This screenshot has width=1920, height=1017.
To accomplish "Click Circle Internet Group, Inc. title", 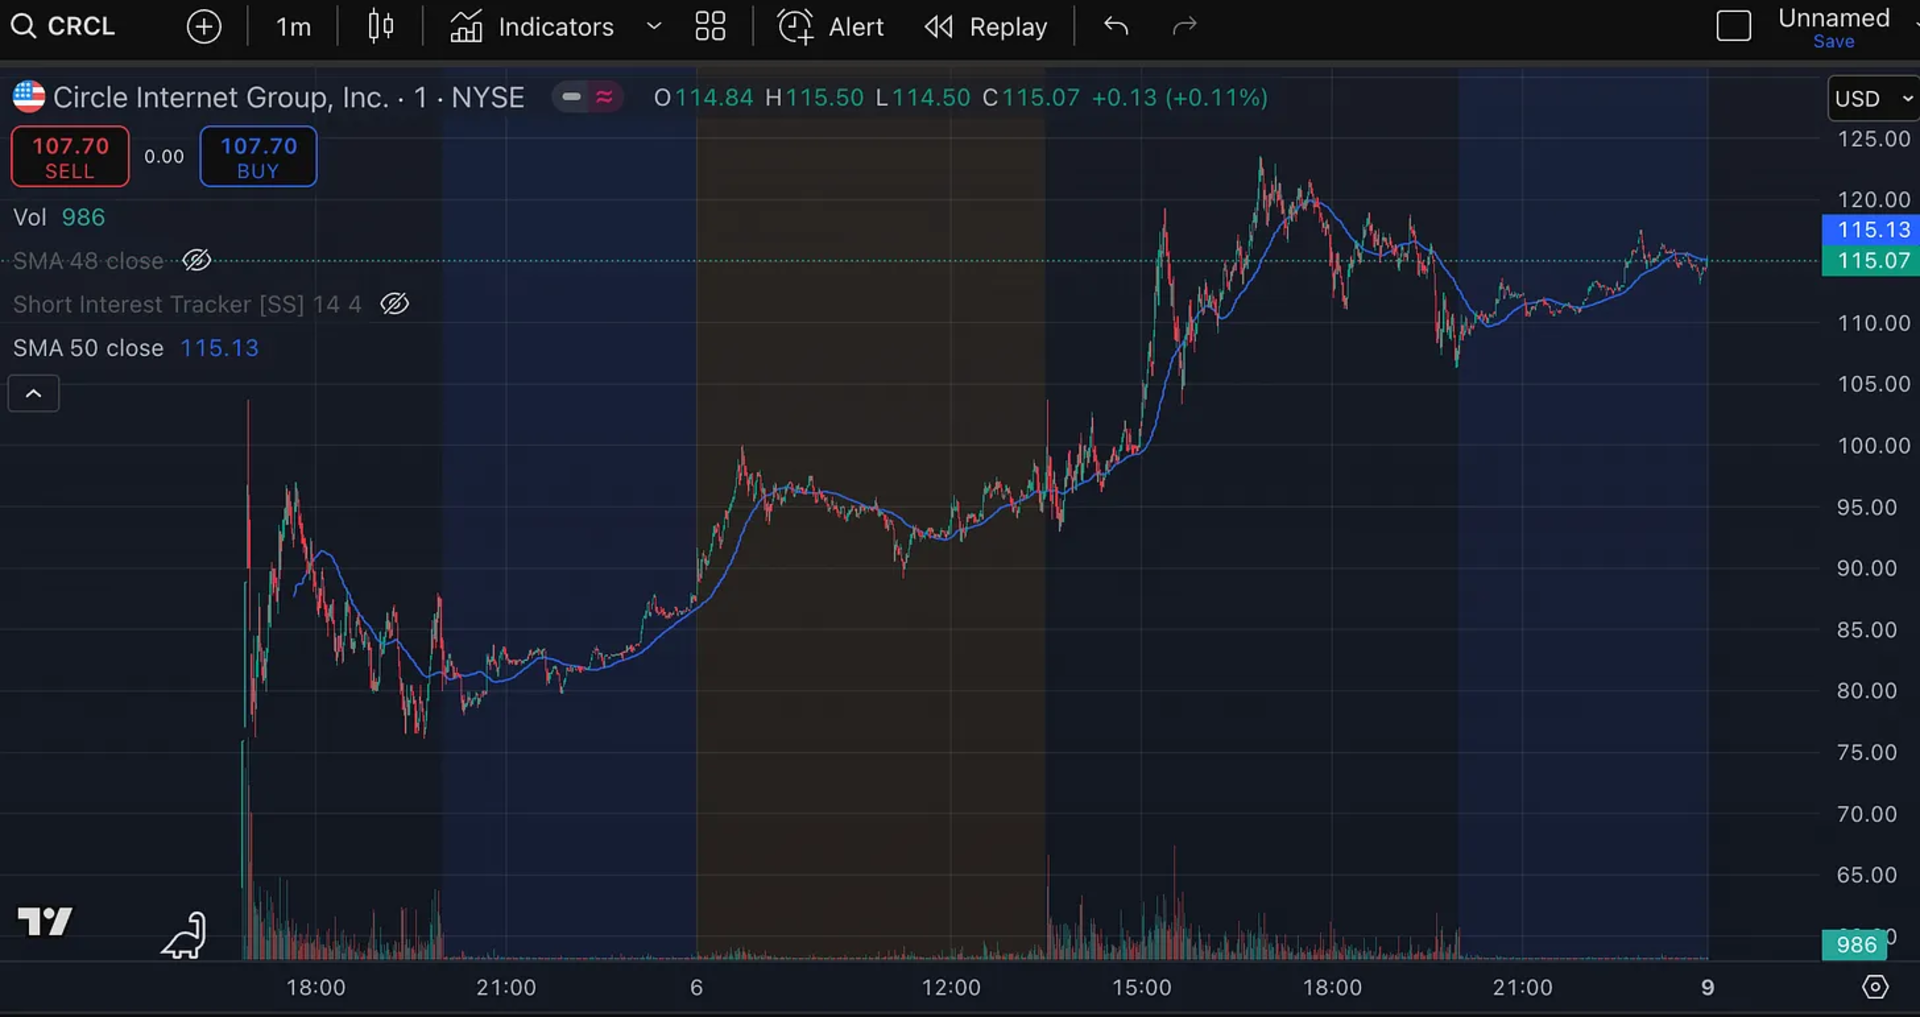I will pos(221,97).
